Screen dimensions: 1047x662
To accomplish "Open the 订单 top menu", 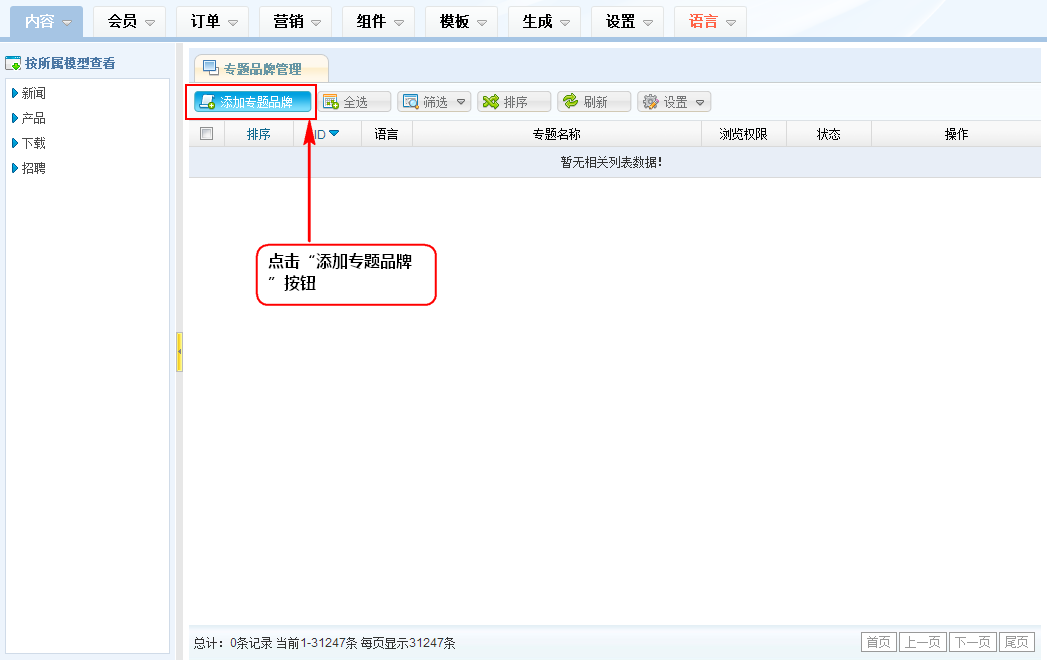I will coord(212,21).
